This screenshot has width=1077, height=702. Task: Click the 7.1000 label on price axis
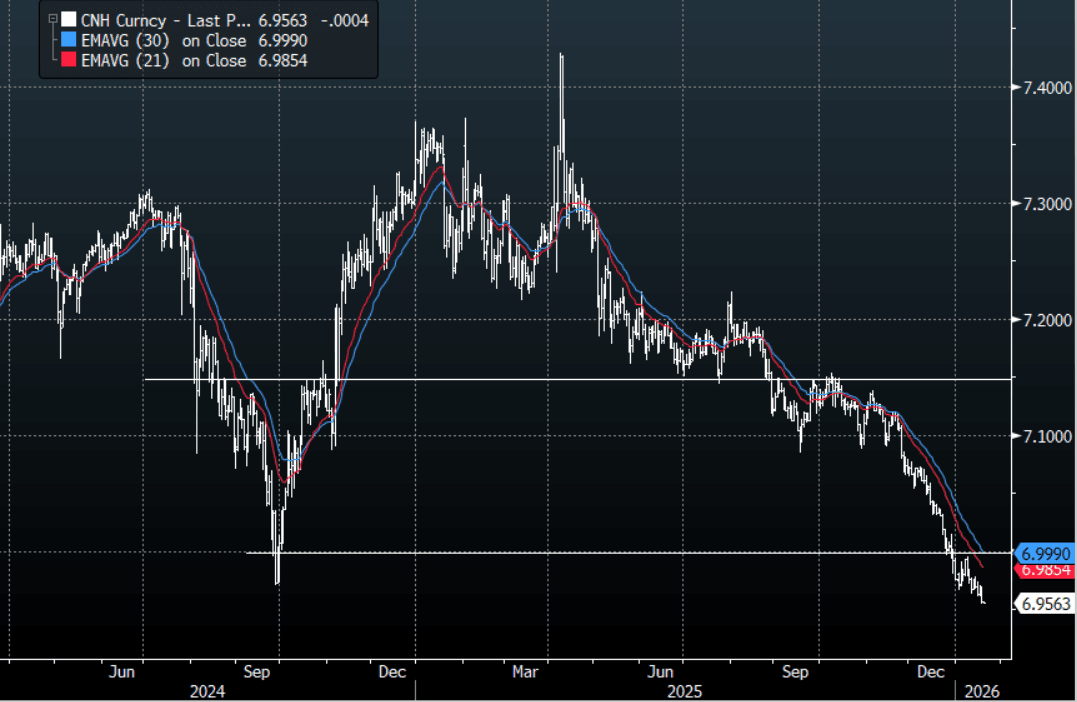point(1038,436)
